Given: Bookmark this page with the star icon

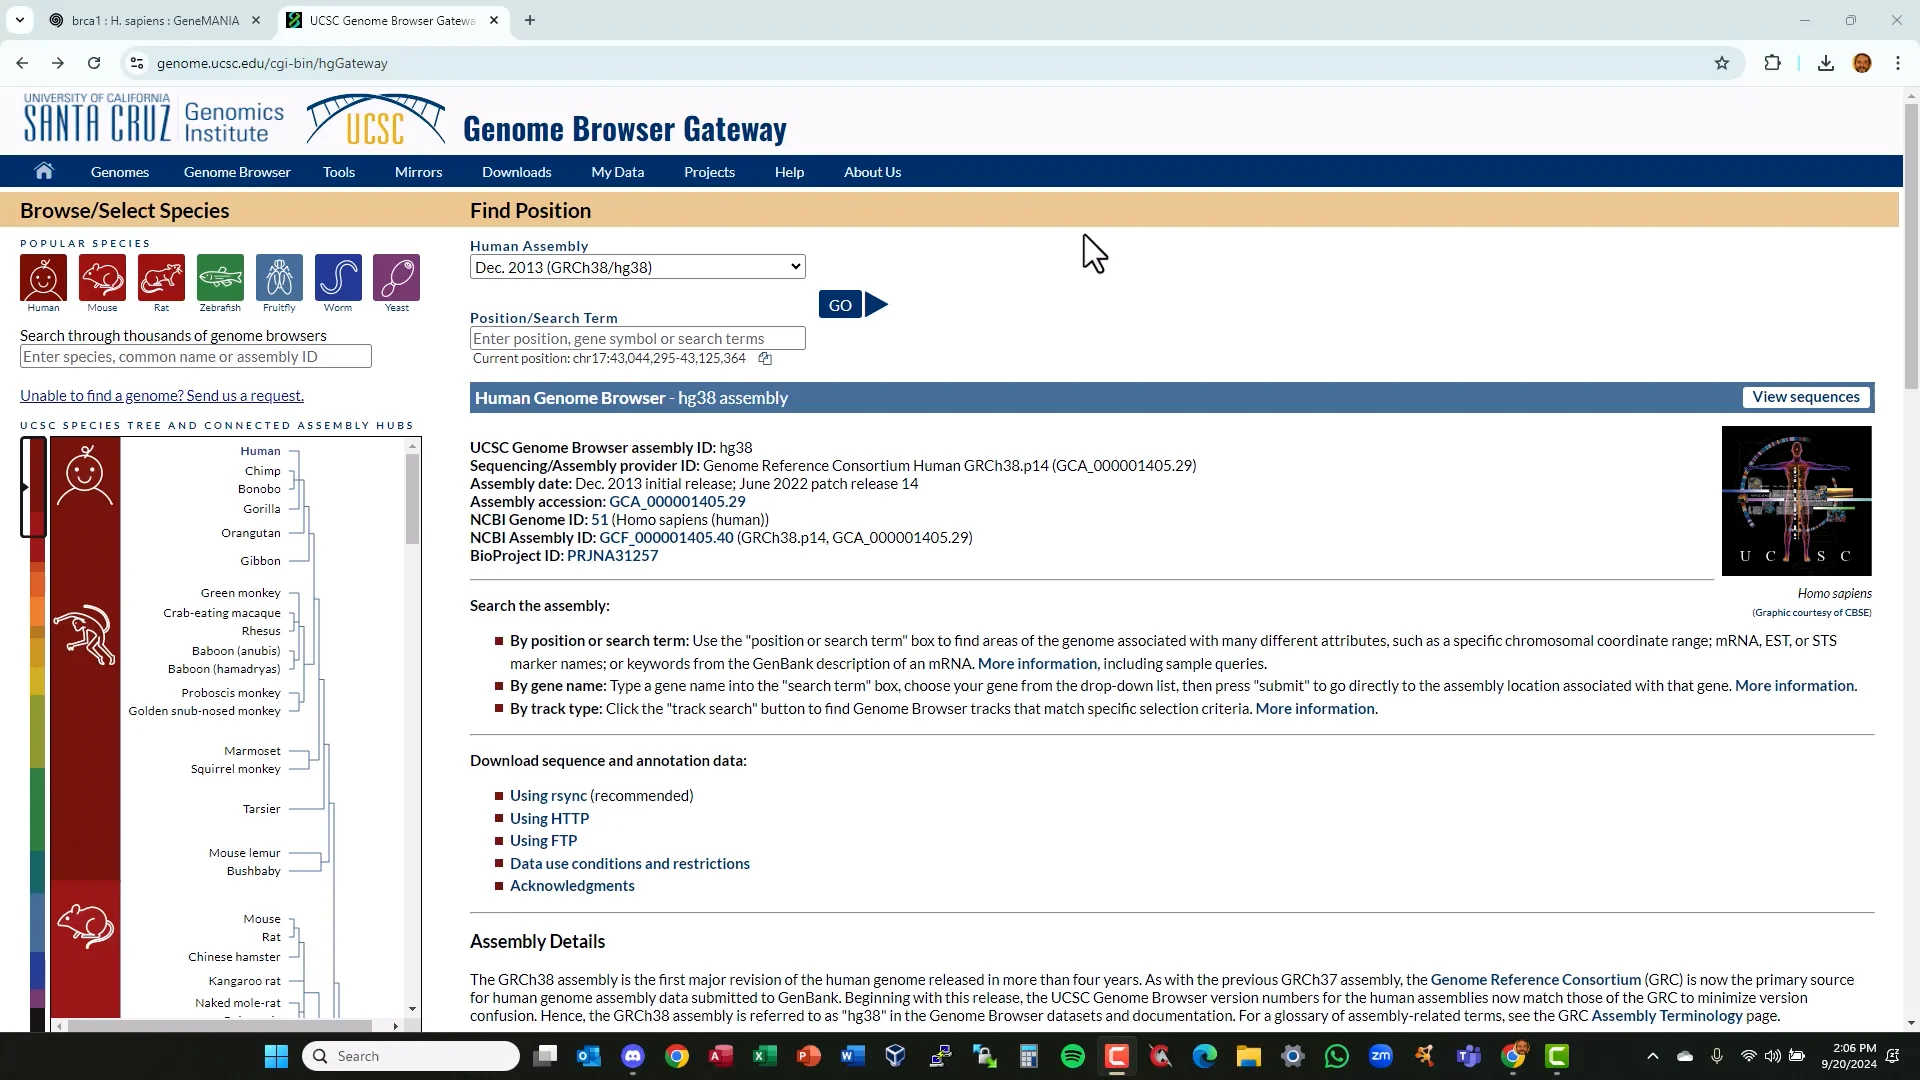Looking at the screenshot, I should [1721, 63].
